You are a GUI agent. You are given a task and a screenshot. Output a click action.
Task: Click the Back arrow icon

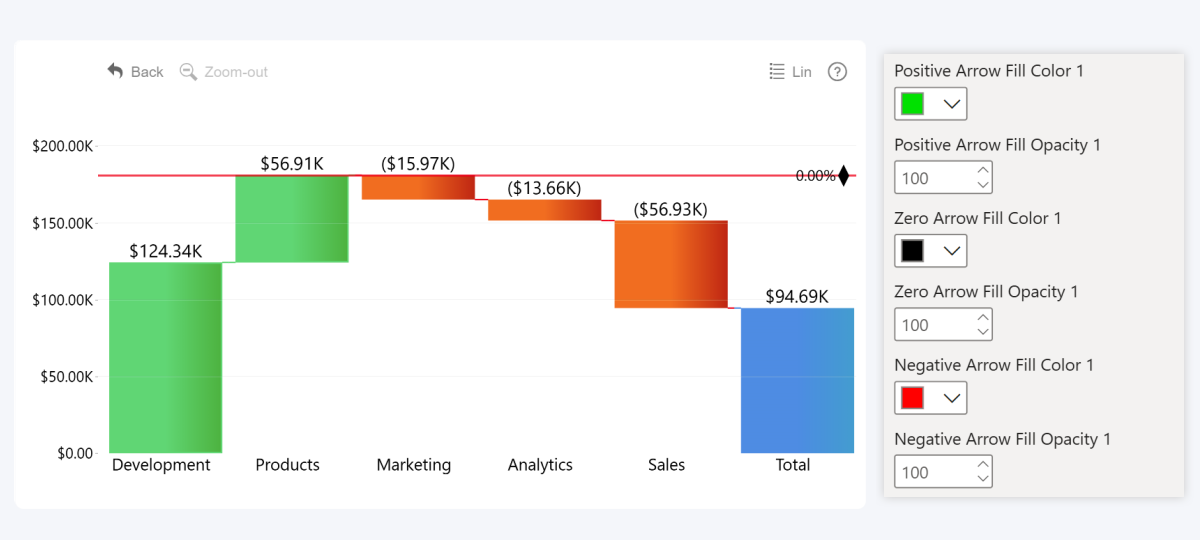(x=116, y=71)
